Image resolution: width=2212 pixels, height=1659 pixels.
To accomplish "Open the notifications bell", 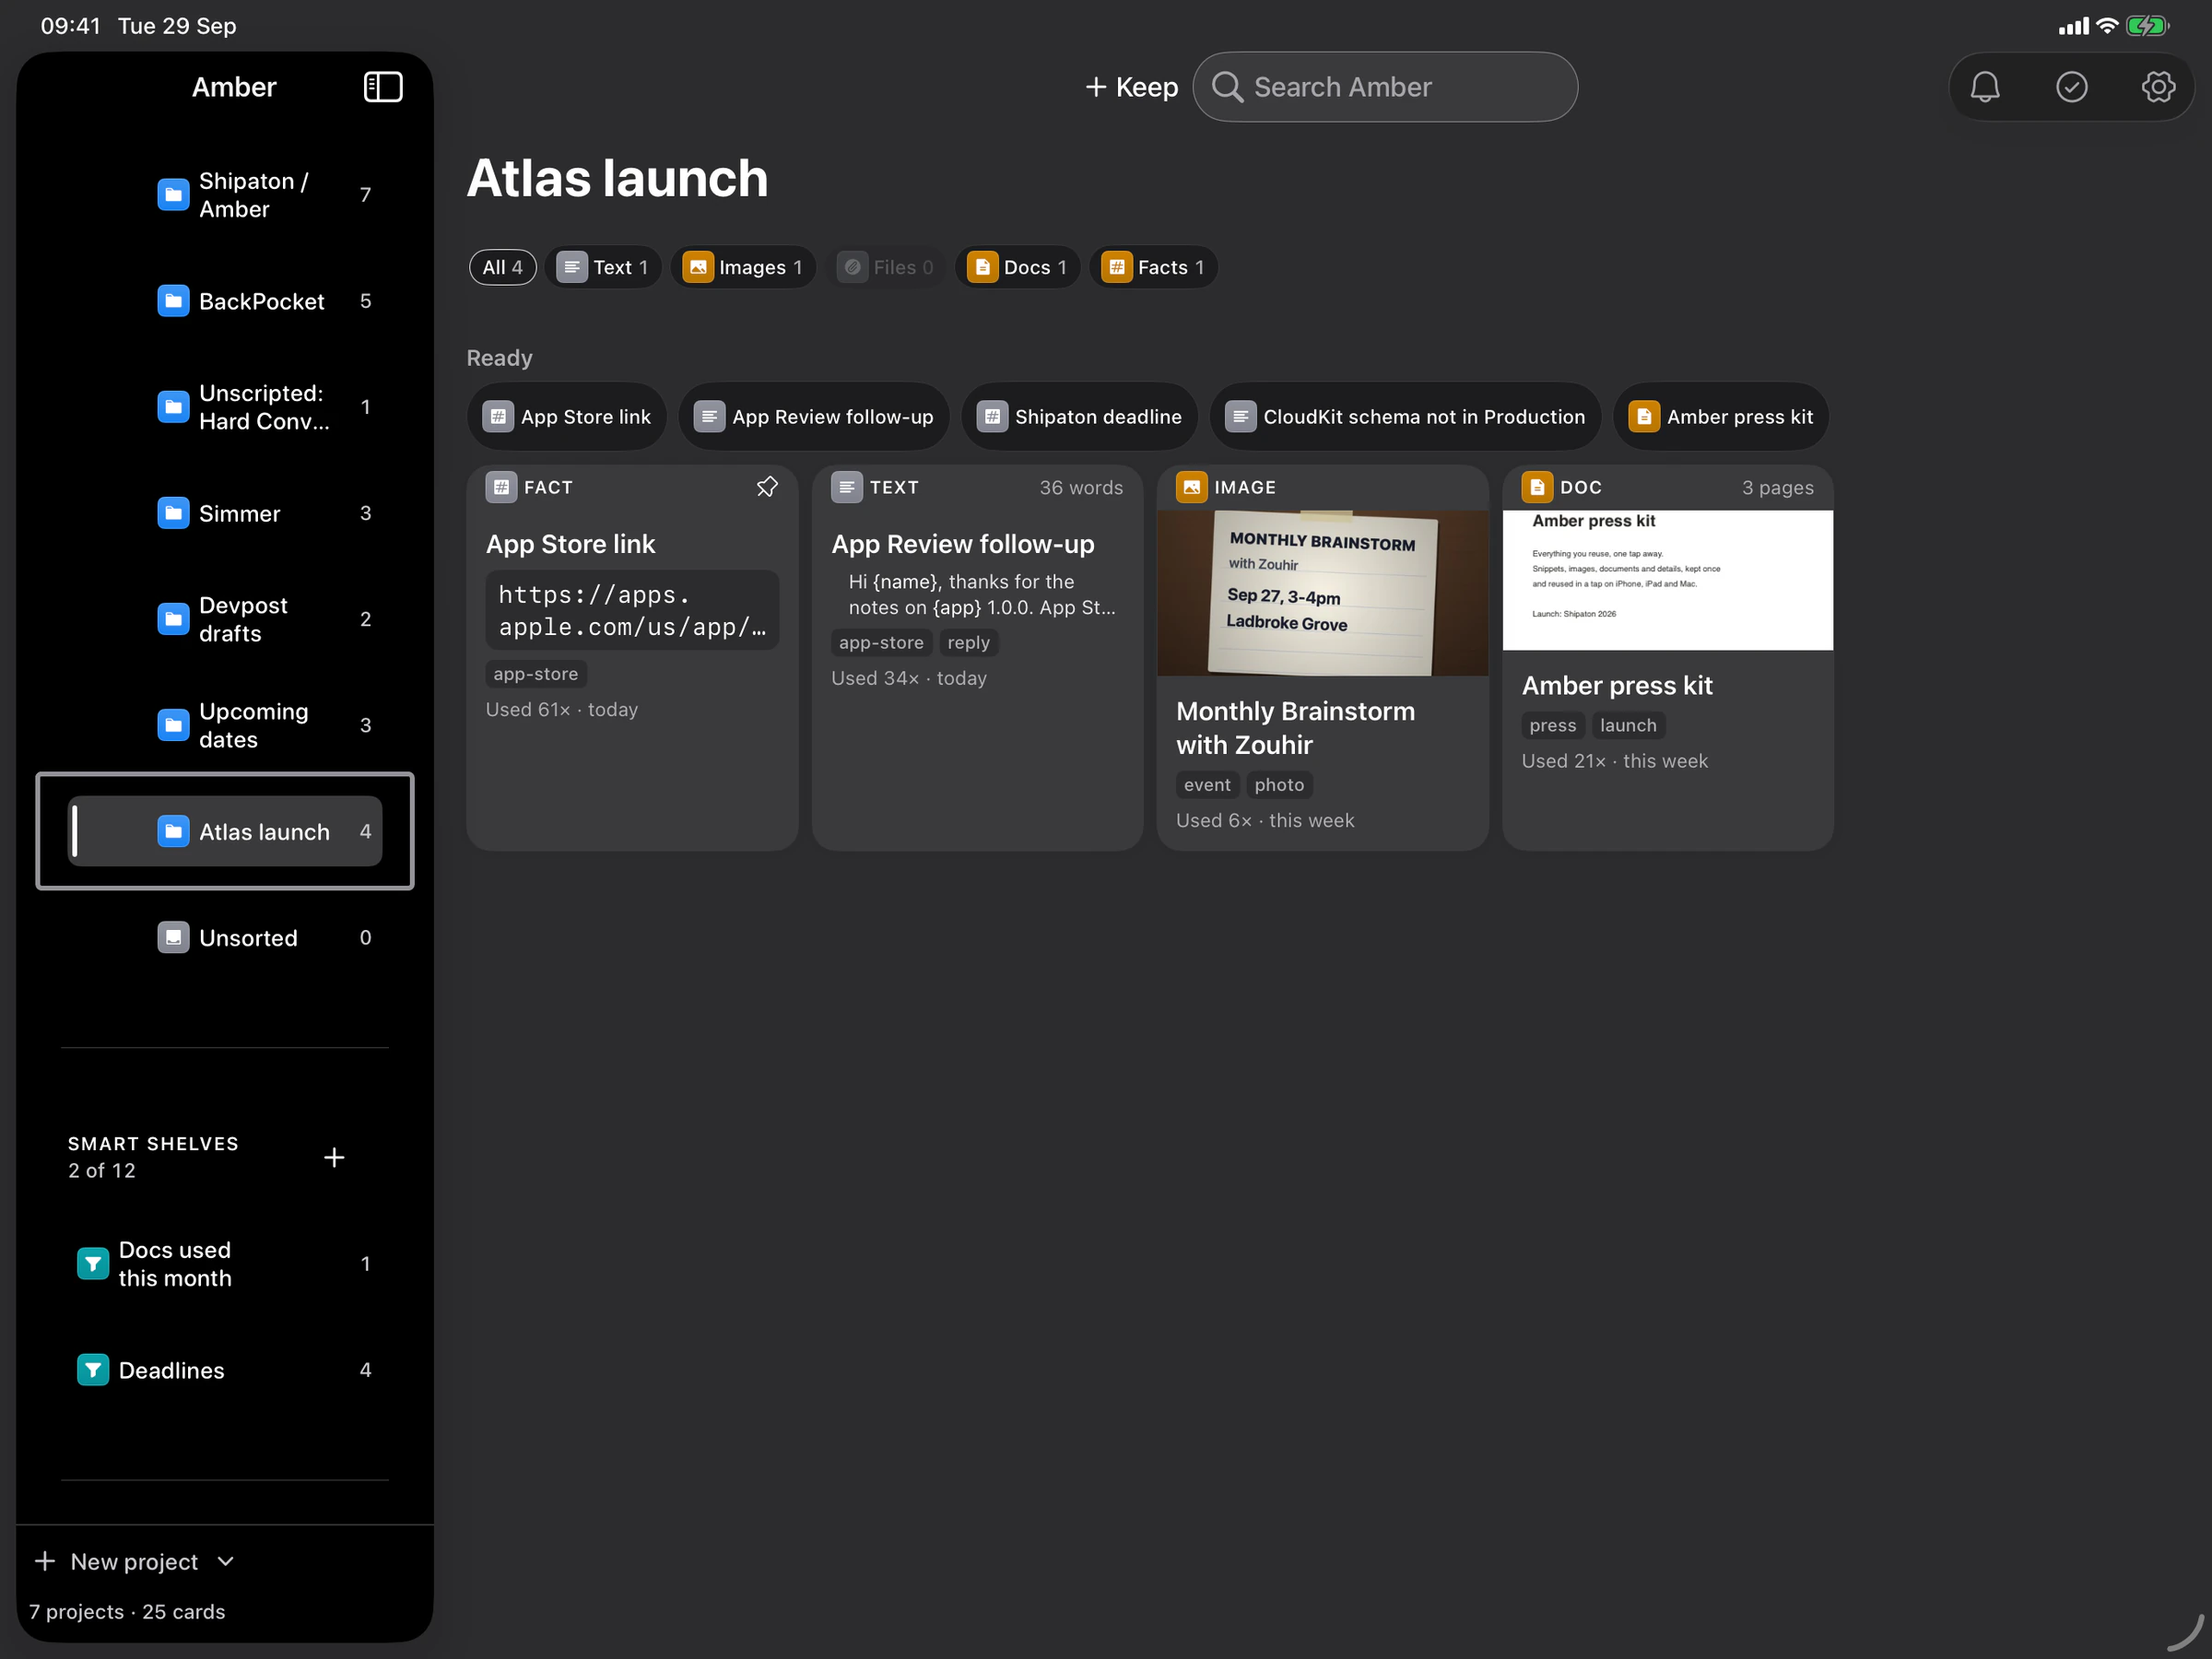I will point(1984,87).
